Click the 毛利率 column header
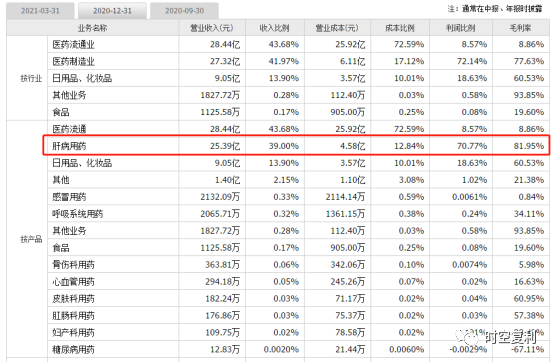Viewport: 554px width, 362px height. [520, 28]
